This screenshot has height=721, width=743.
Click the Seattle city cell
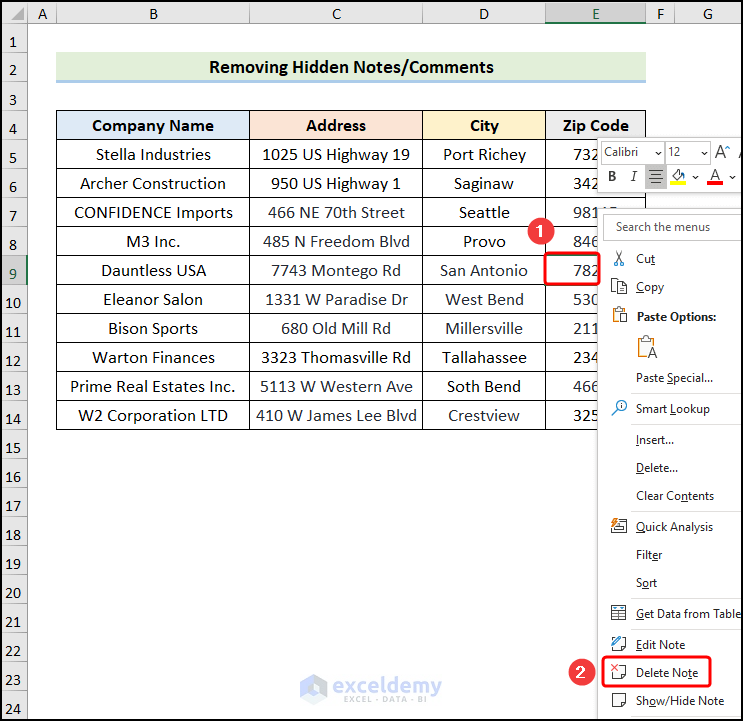[484, 212]
